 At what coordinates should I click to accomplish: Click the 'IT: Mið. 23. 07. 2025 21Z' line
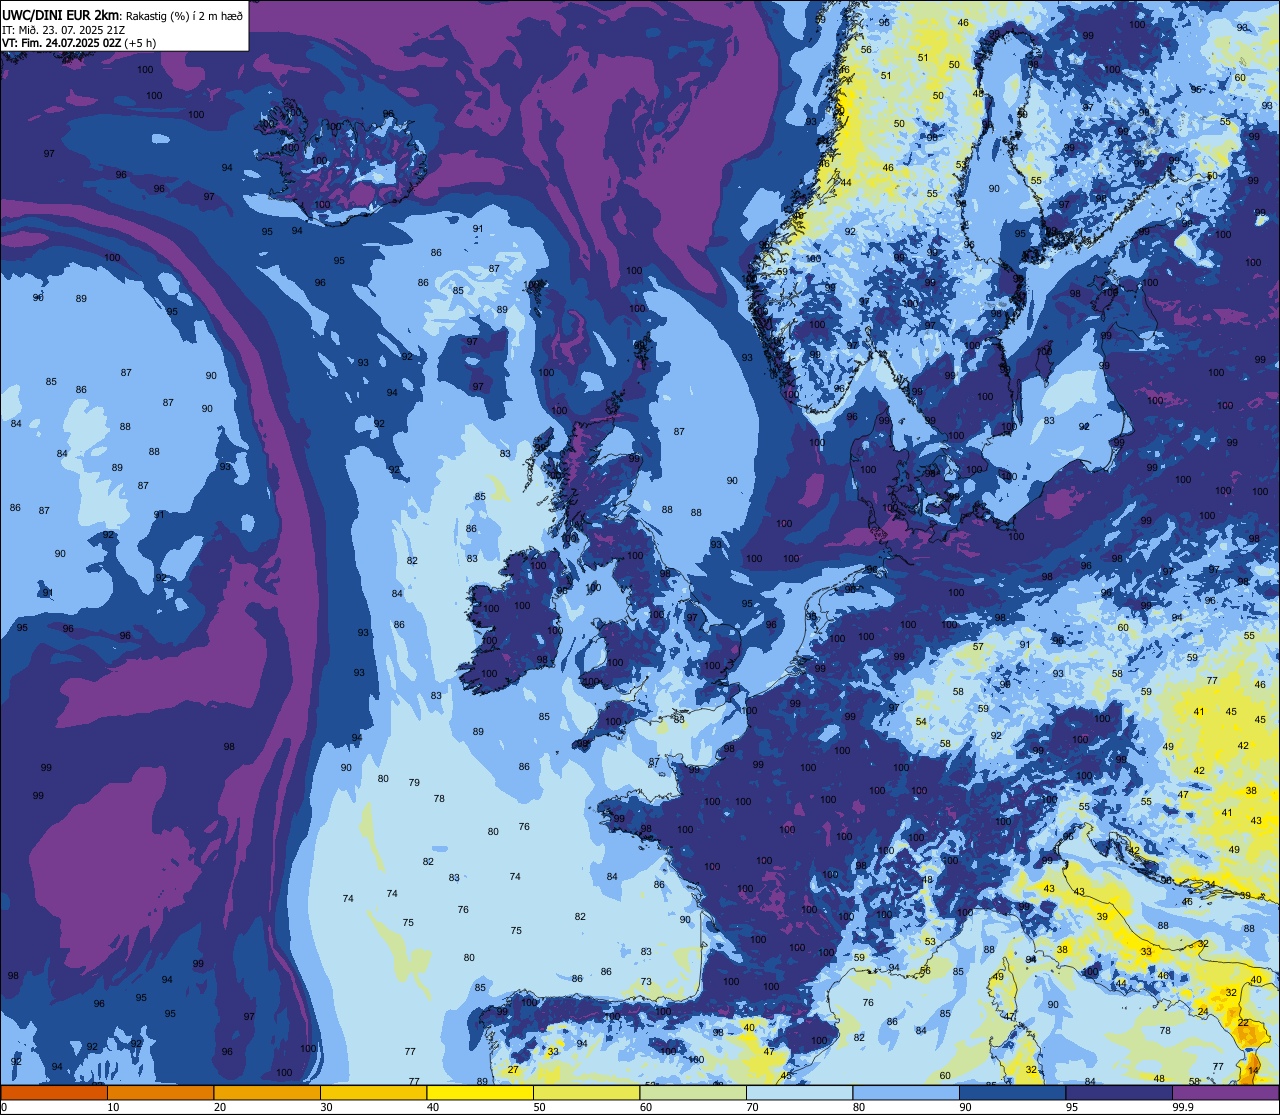[64, 29]
